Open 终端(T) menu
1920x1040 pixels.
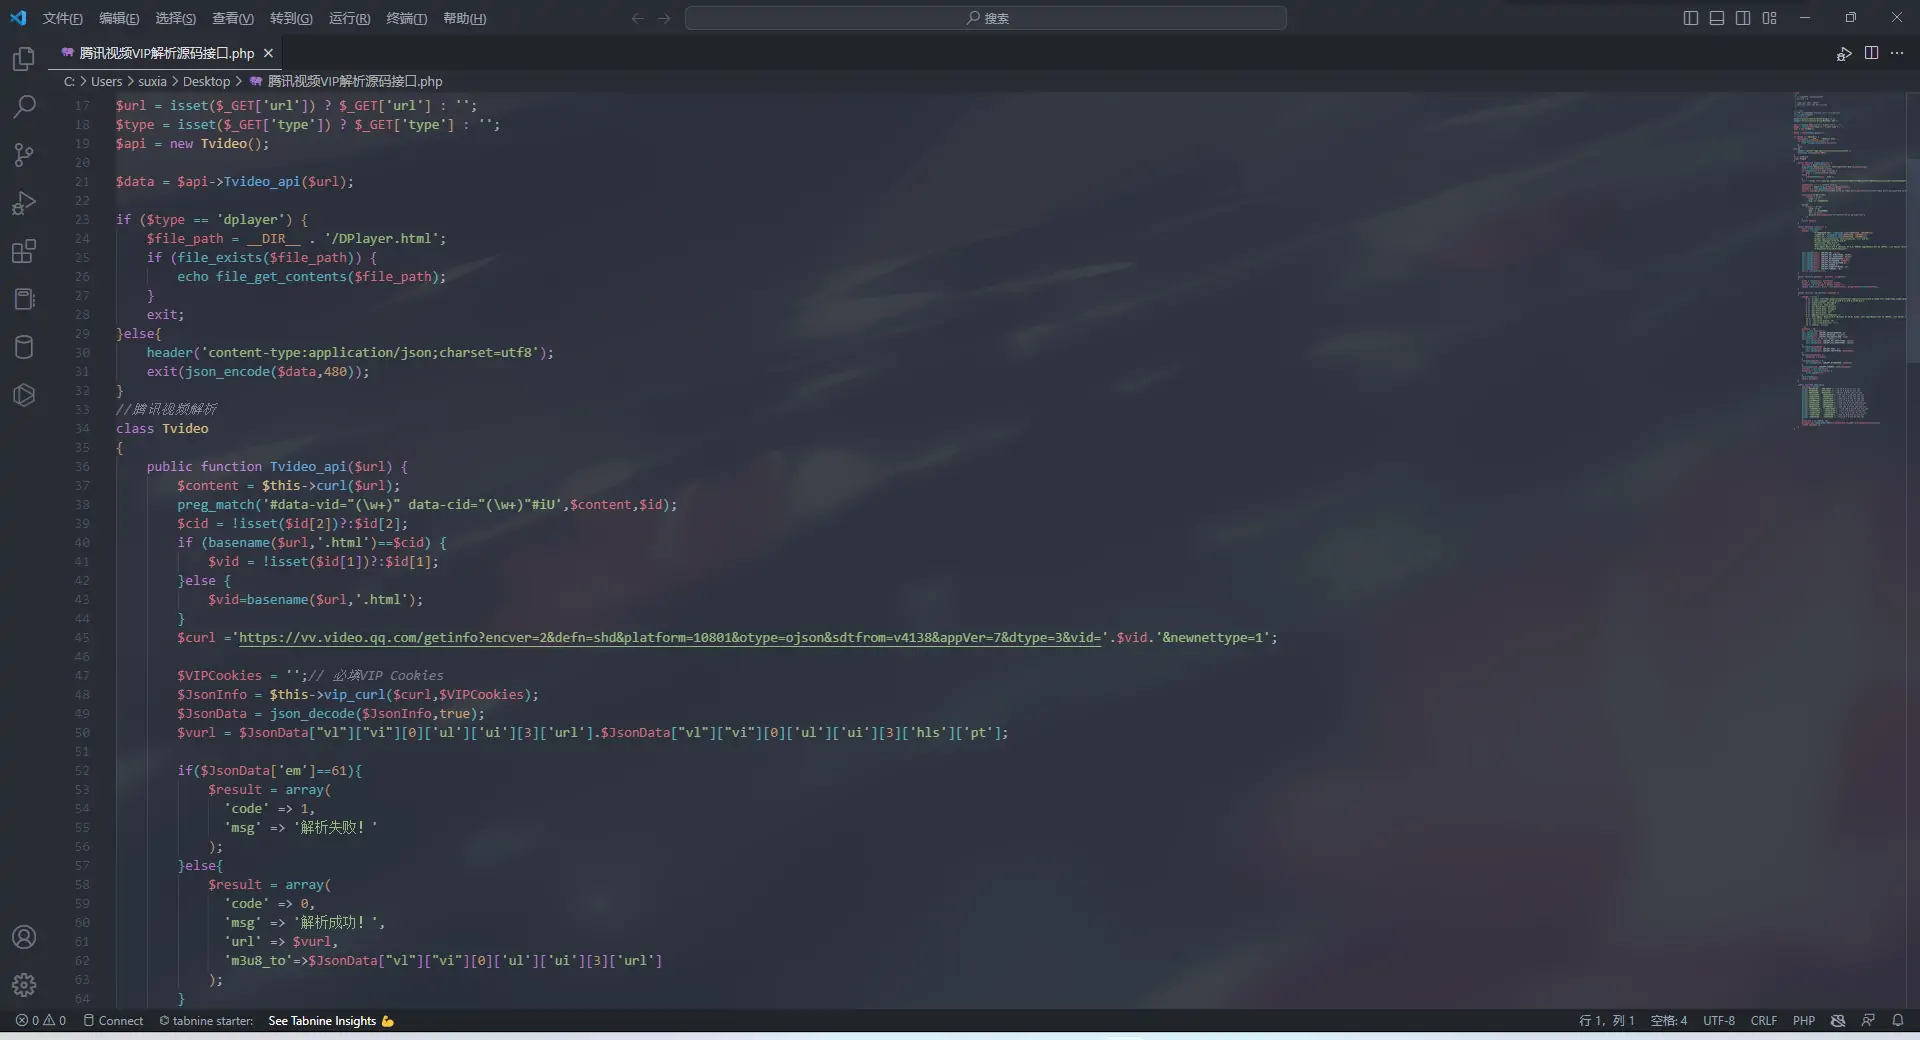point(406,18)
